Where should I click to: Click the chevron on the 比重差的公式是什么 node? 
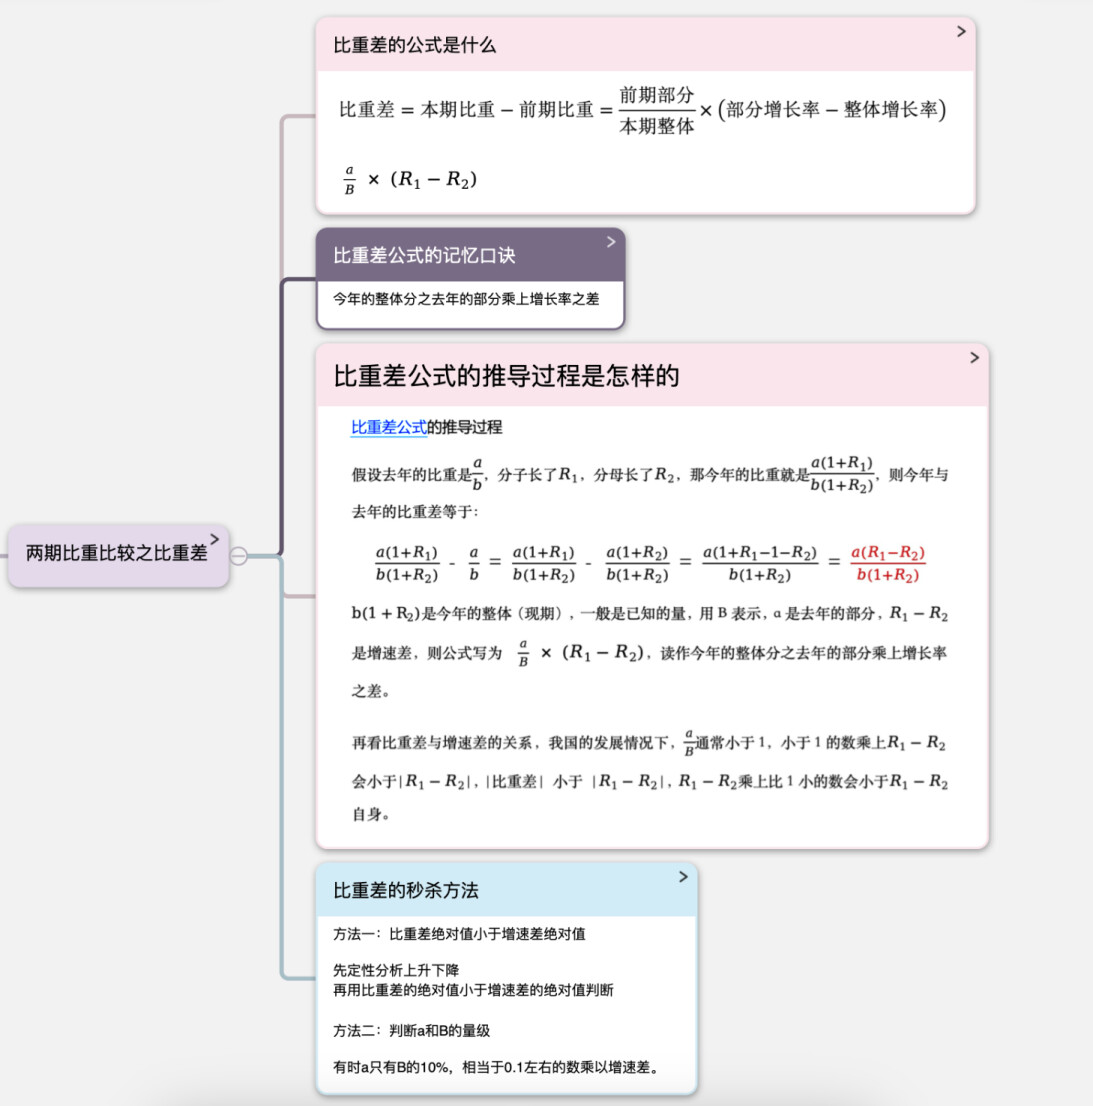tap(961, 32)
